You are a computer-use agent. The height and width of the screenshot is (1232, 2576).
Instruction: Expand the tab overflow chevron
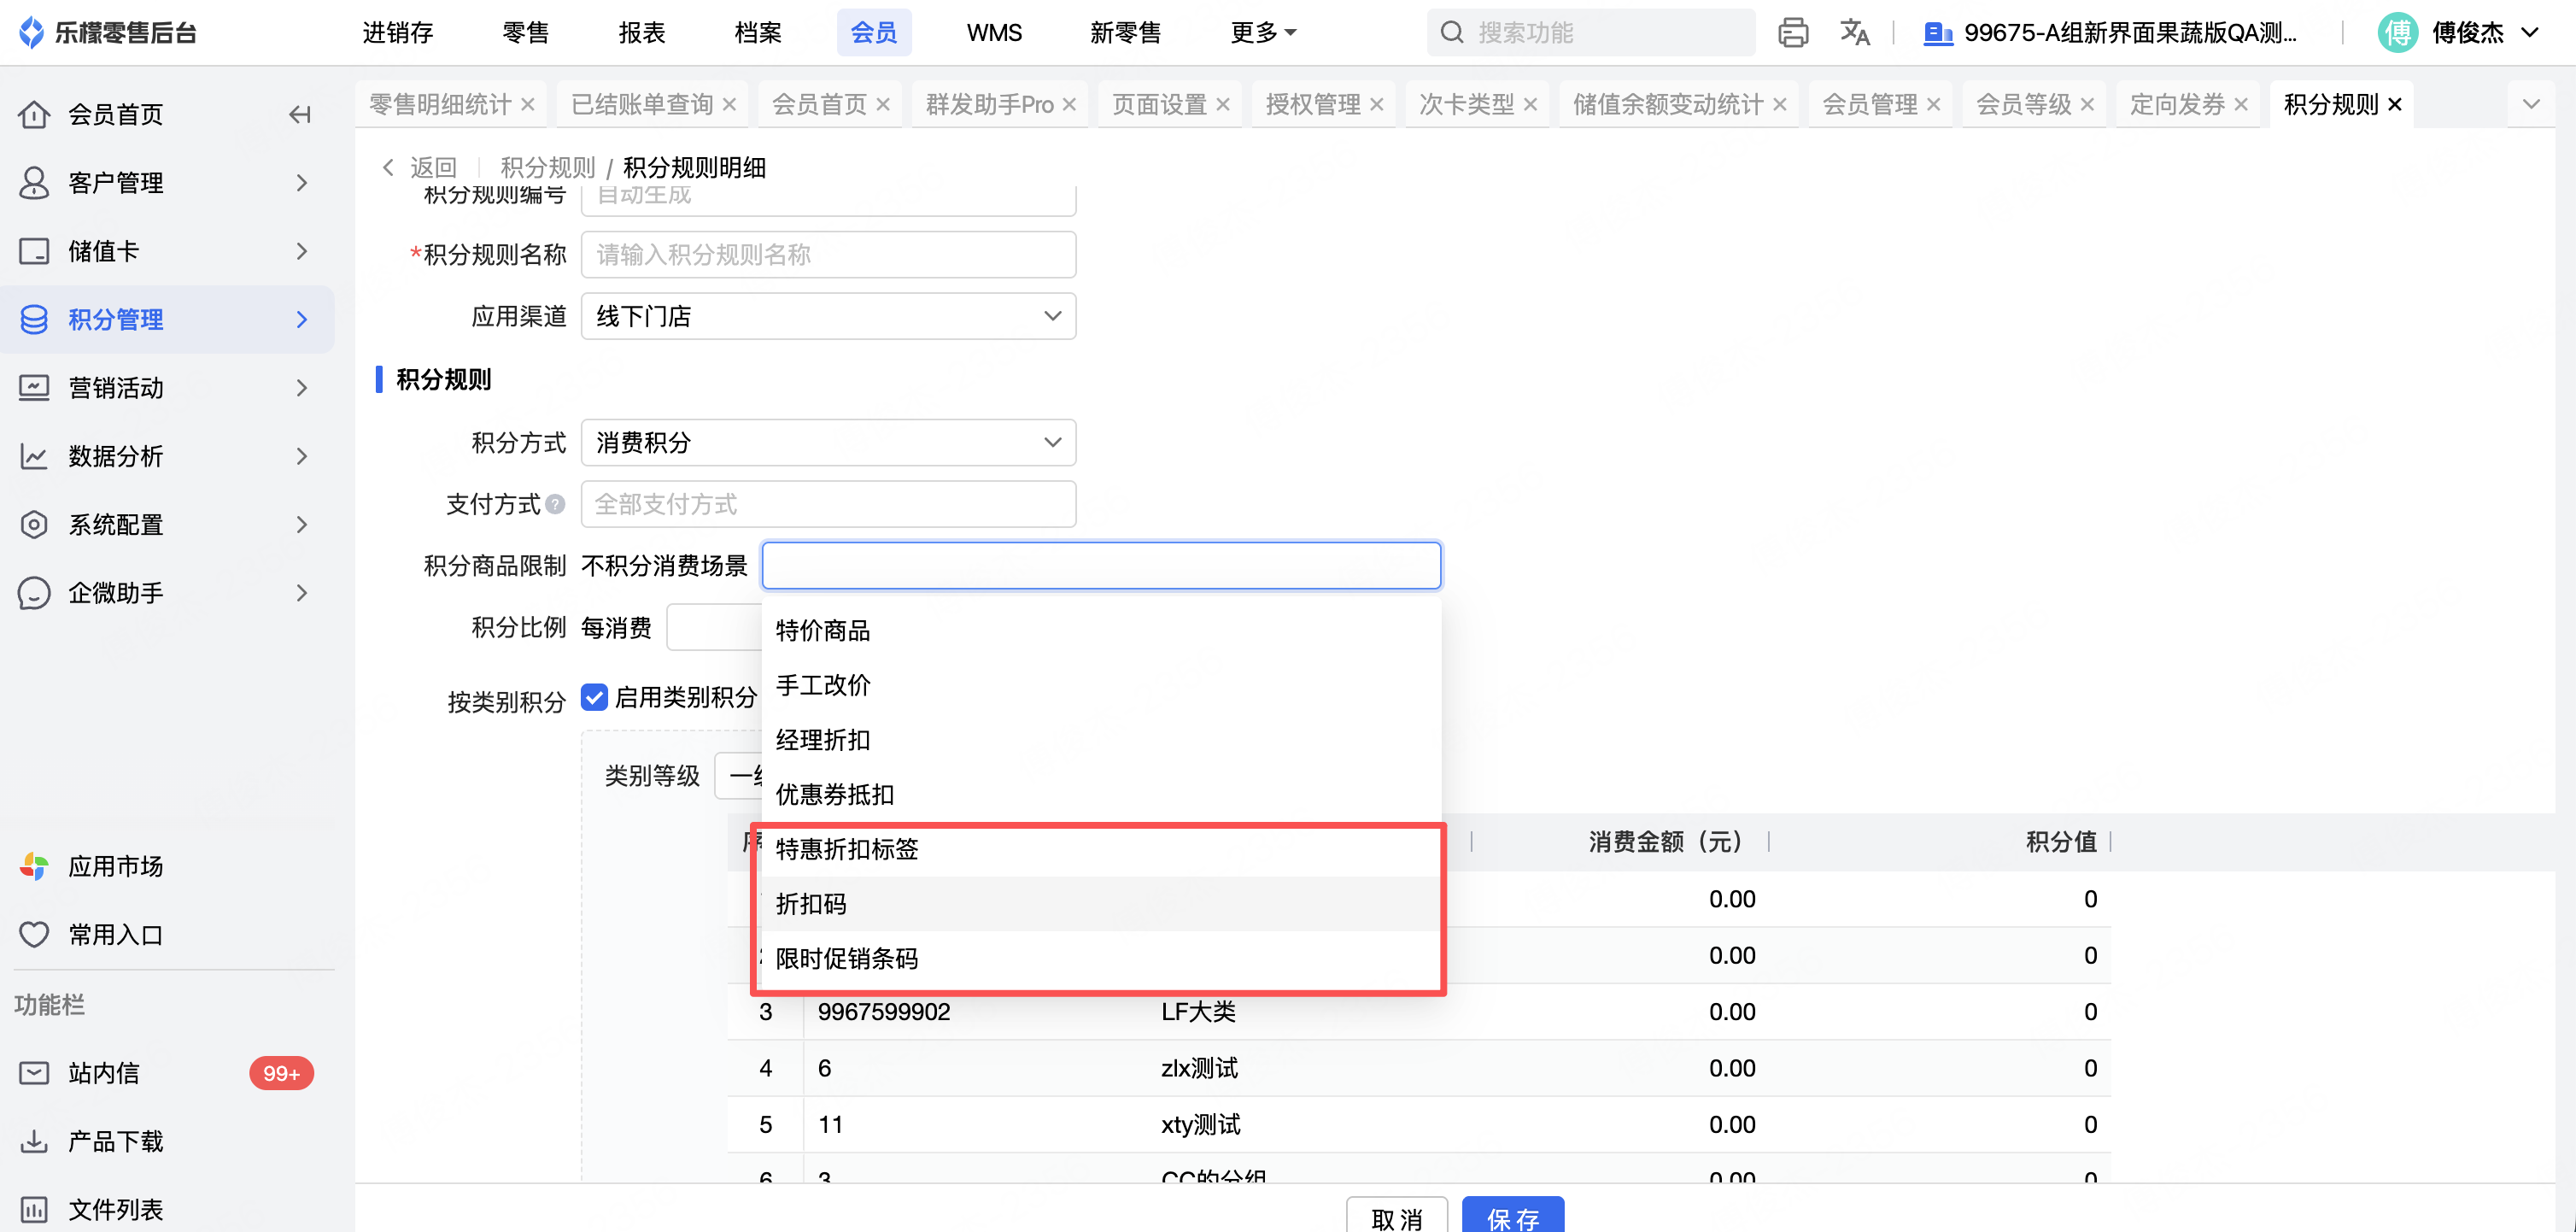[x=2531, y=104]
